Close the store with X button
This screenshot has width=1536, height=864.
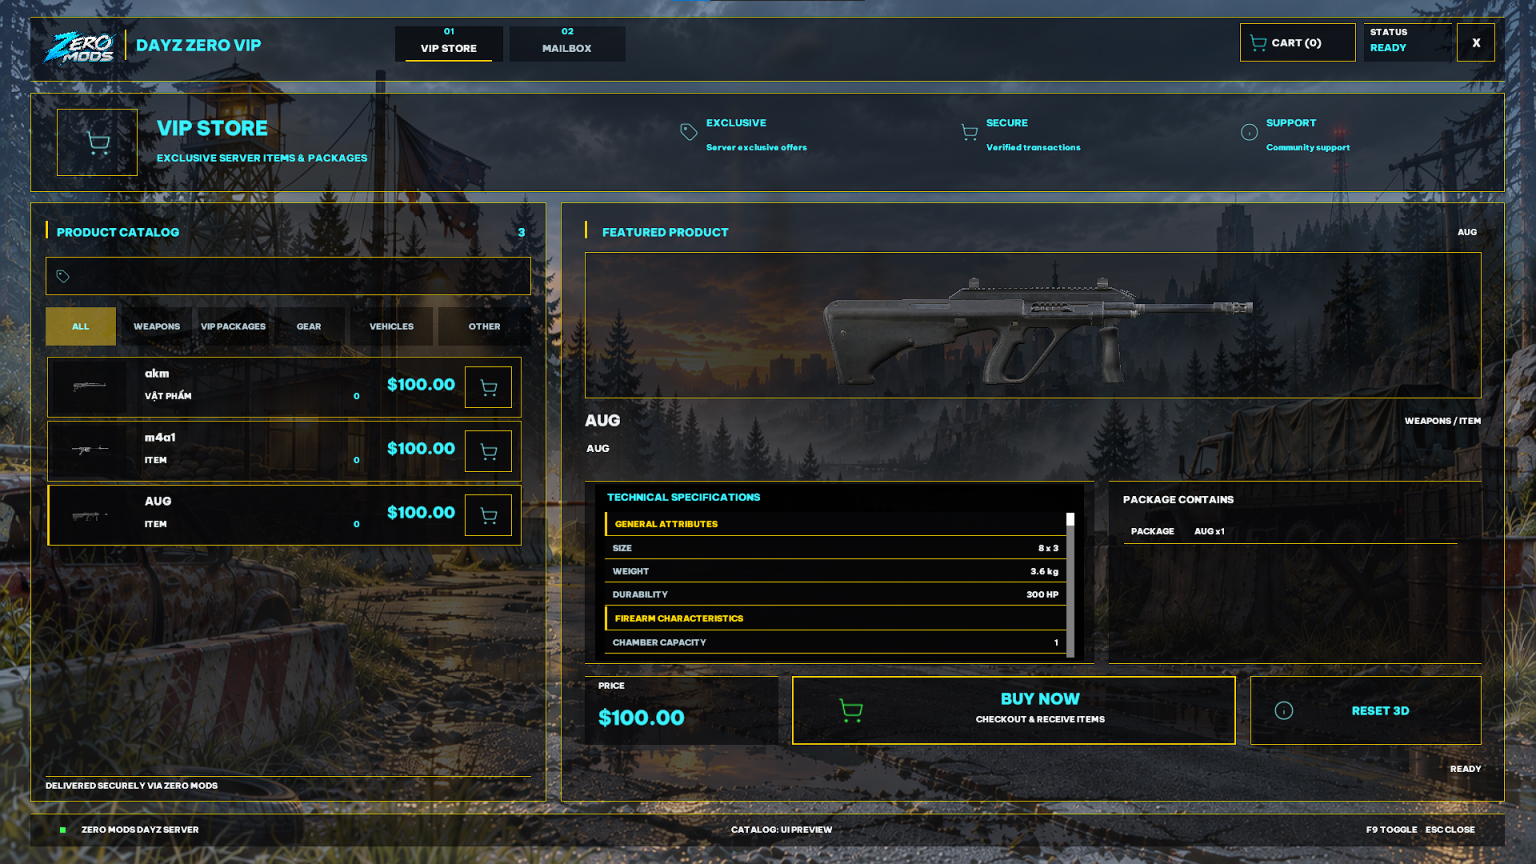1475,43
